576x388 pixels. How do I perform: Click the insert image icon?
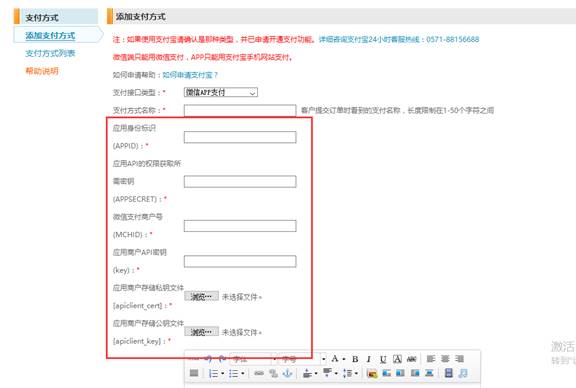[x=372, y=373]
